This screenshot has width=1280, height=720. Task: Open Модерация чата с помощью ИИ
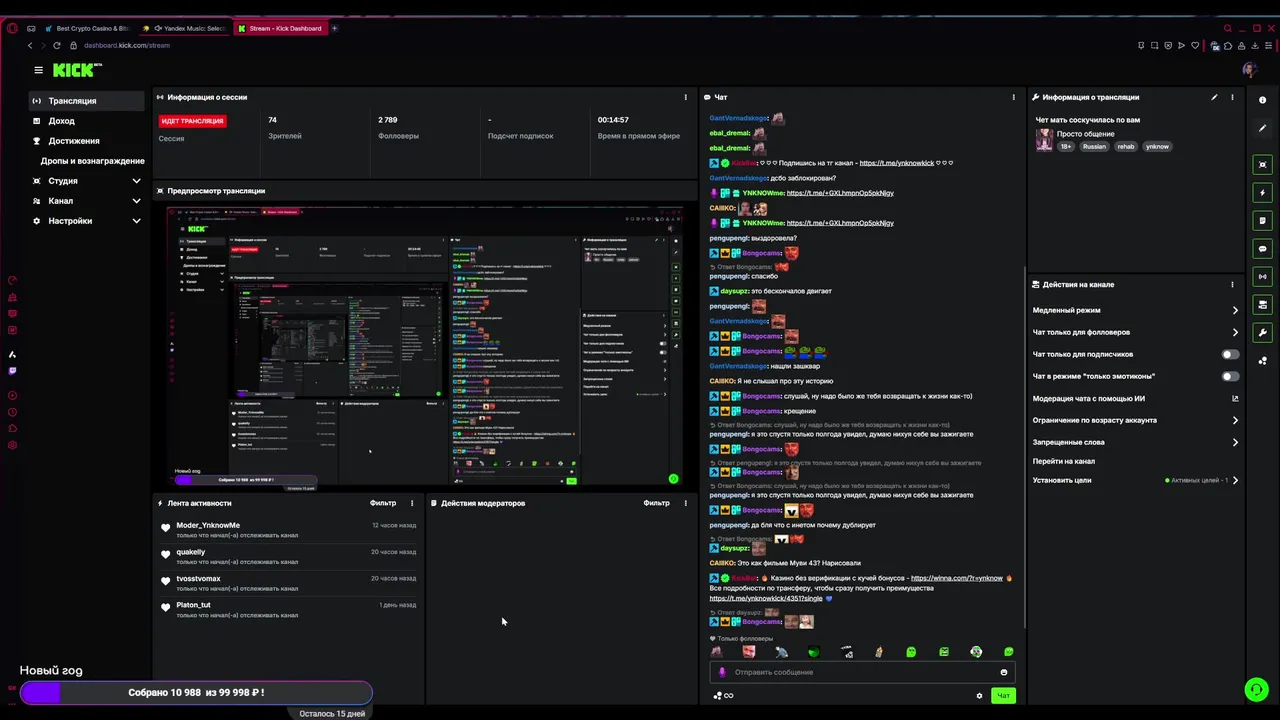(x=1135, y=398)
